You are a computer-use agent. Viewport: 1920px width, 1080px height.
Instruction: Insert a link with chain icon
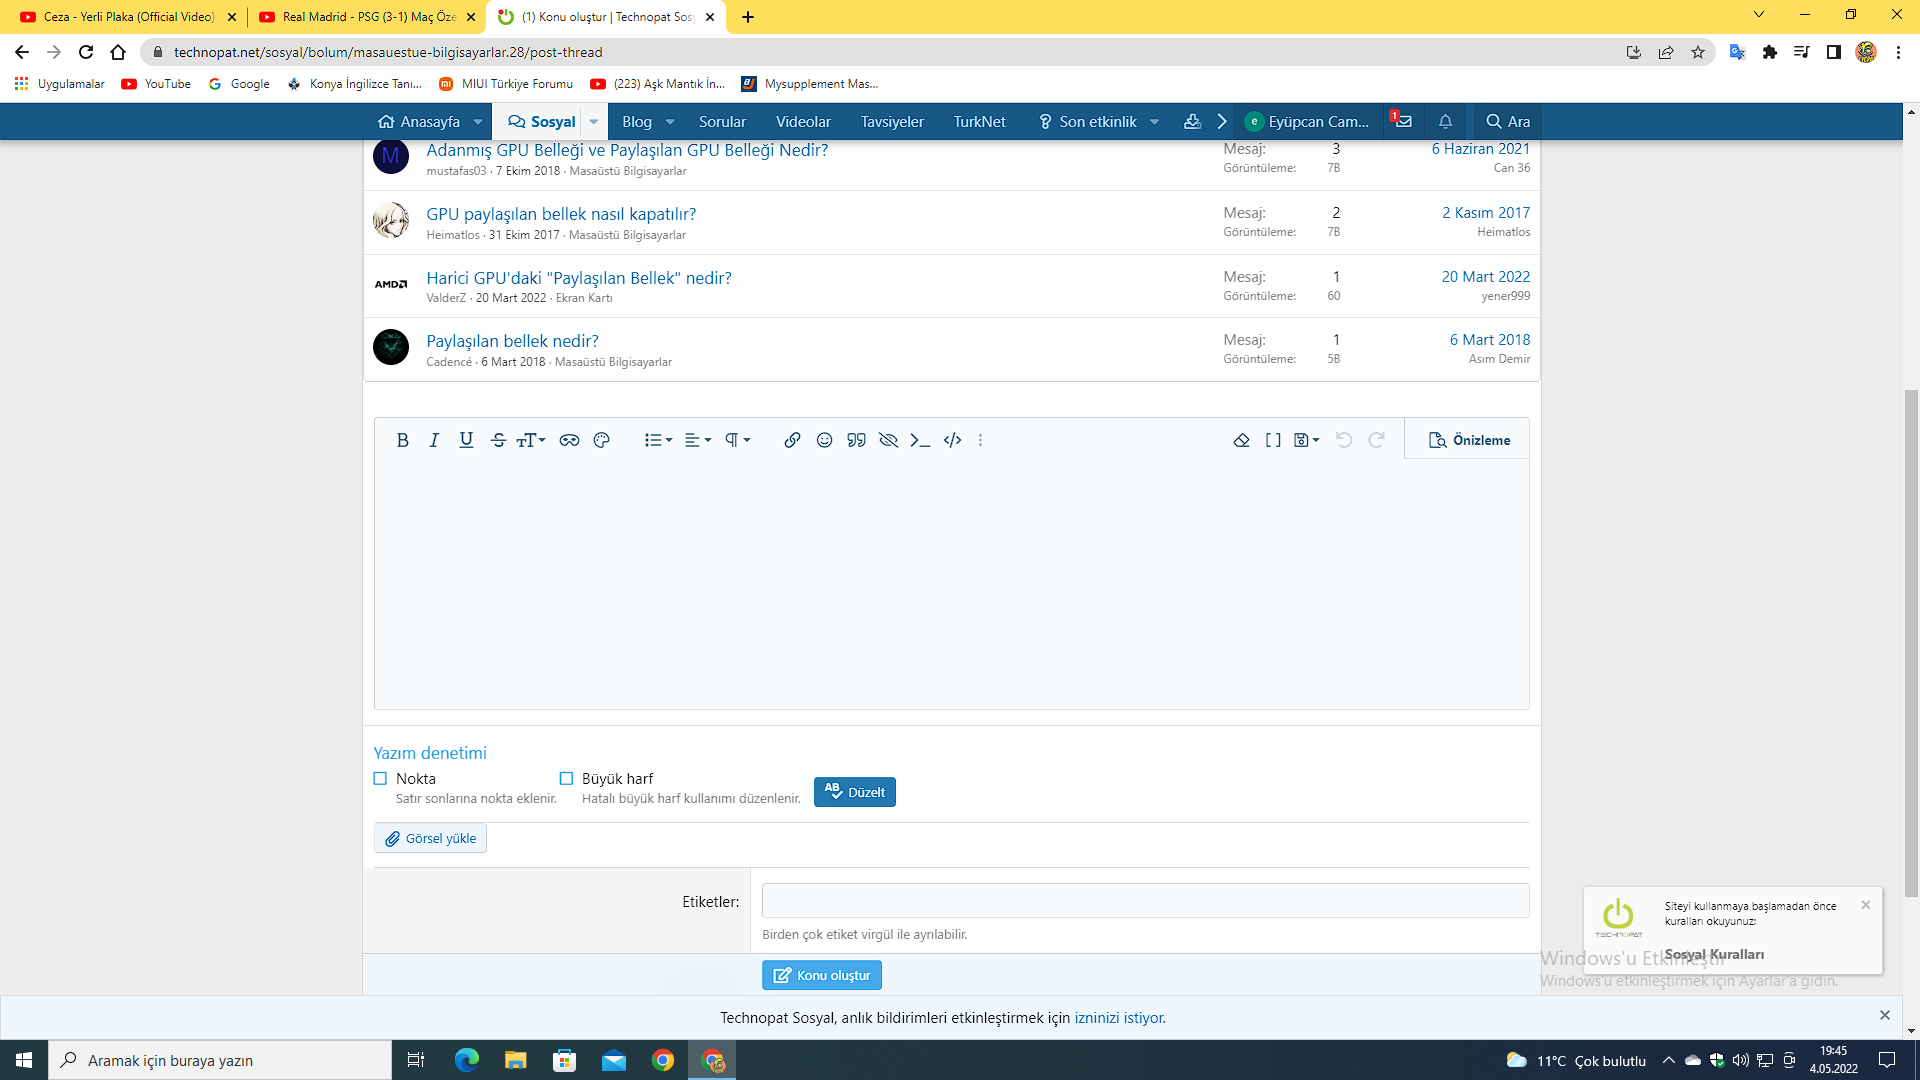coord(792,440)
